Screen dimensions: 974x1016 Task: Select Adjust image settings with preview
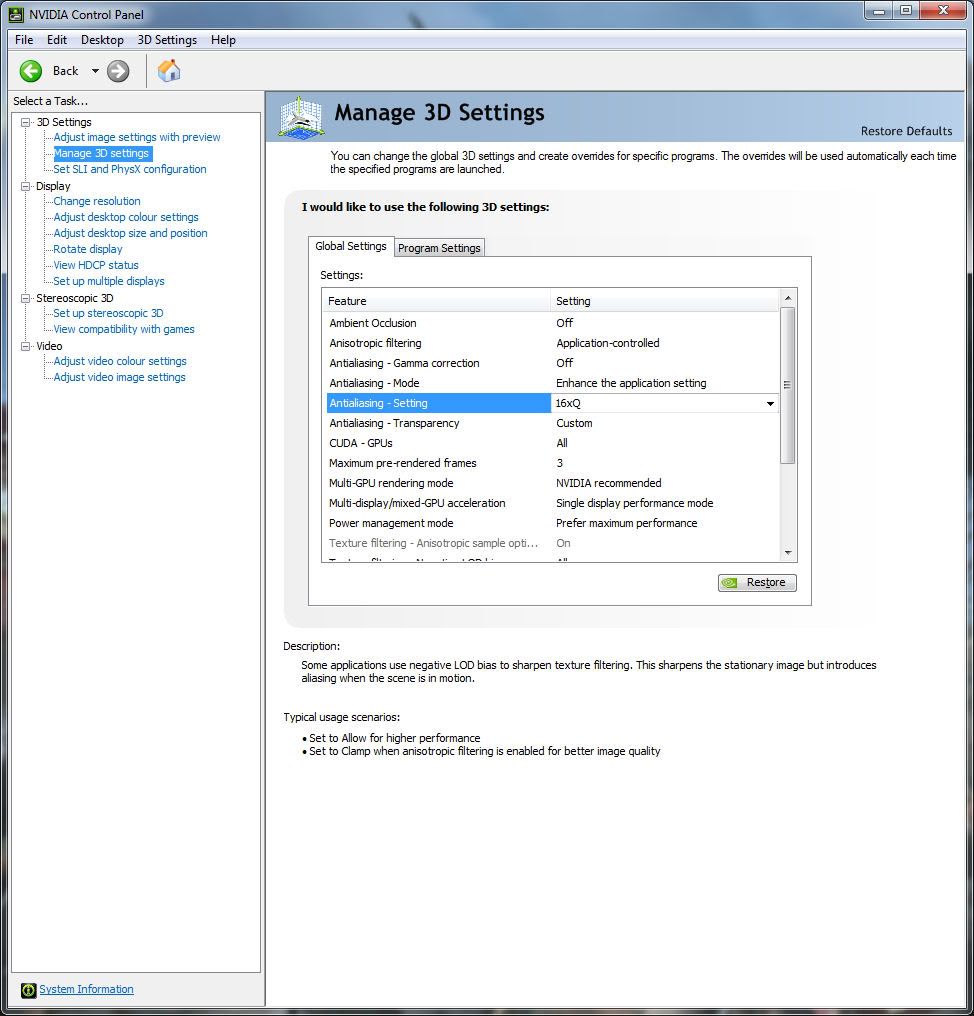(137, 137)
